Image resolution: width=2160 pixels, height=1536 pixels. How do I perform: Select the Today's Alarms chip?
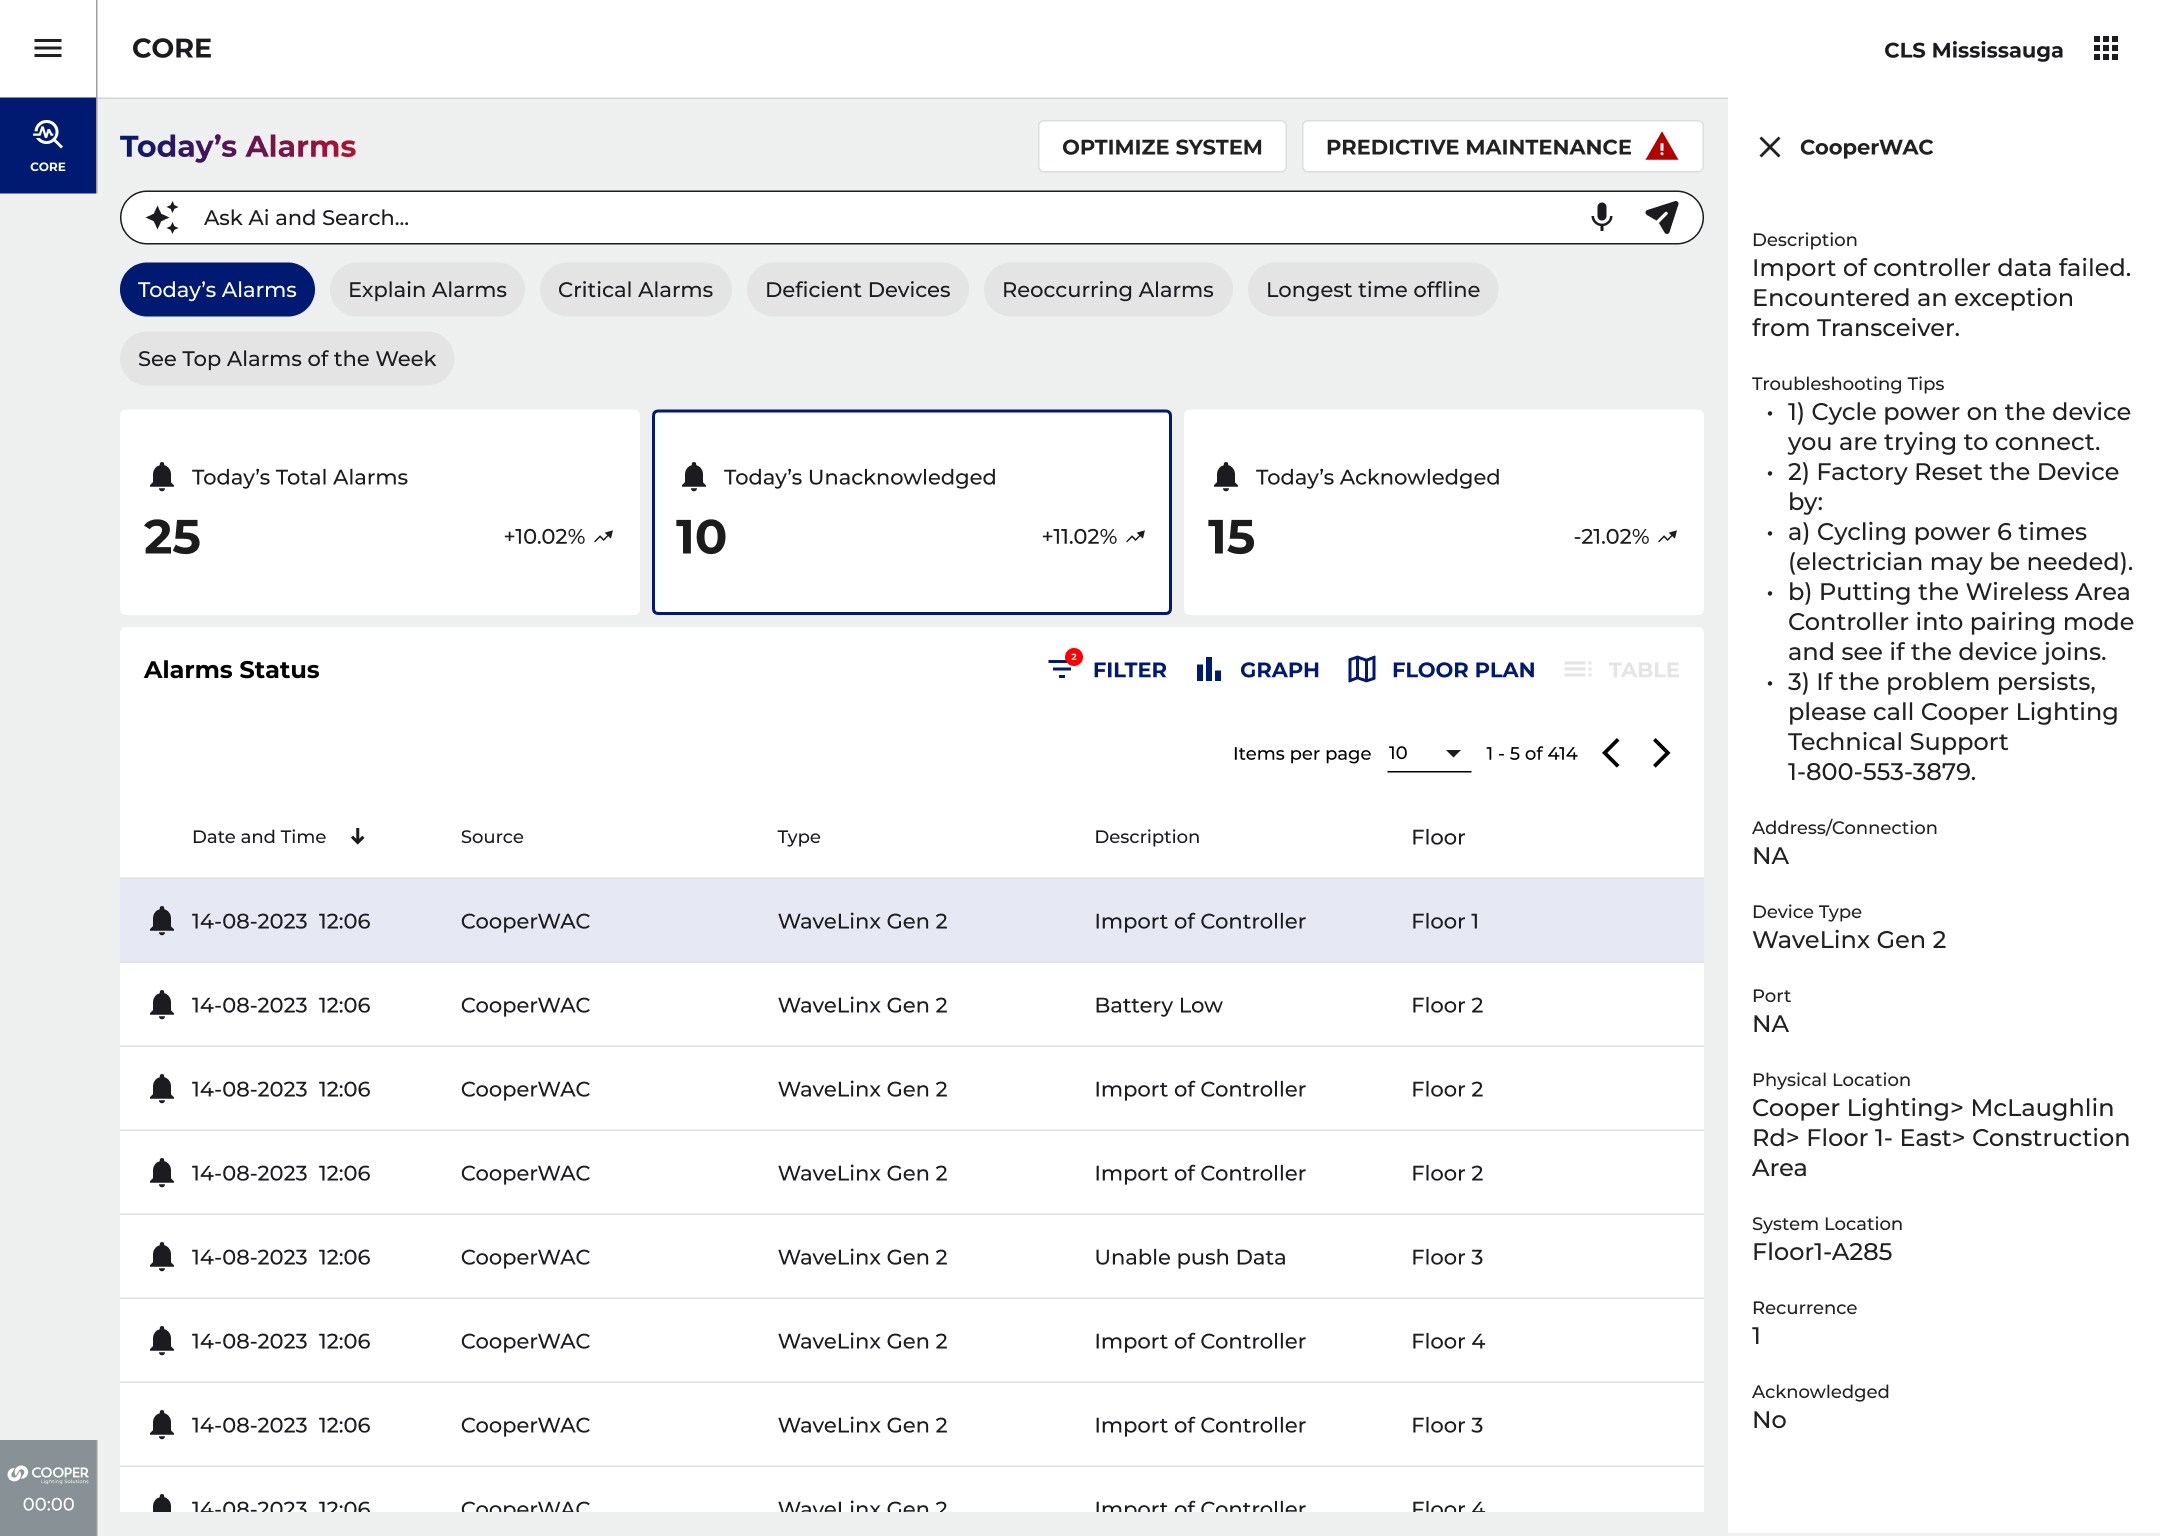217,289
